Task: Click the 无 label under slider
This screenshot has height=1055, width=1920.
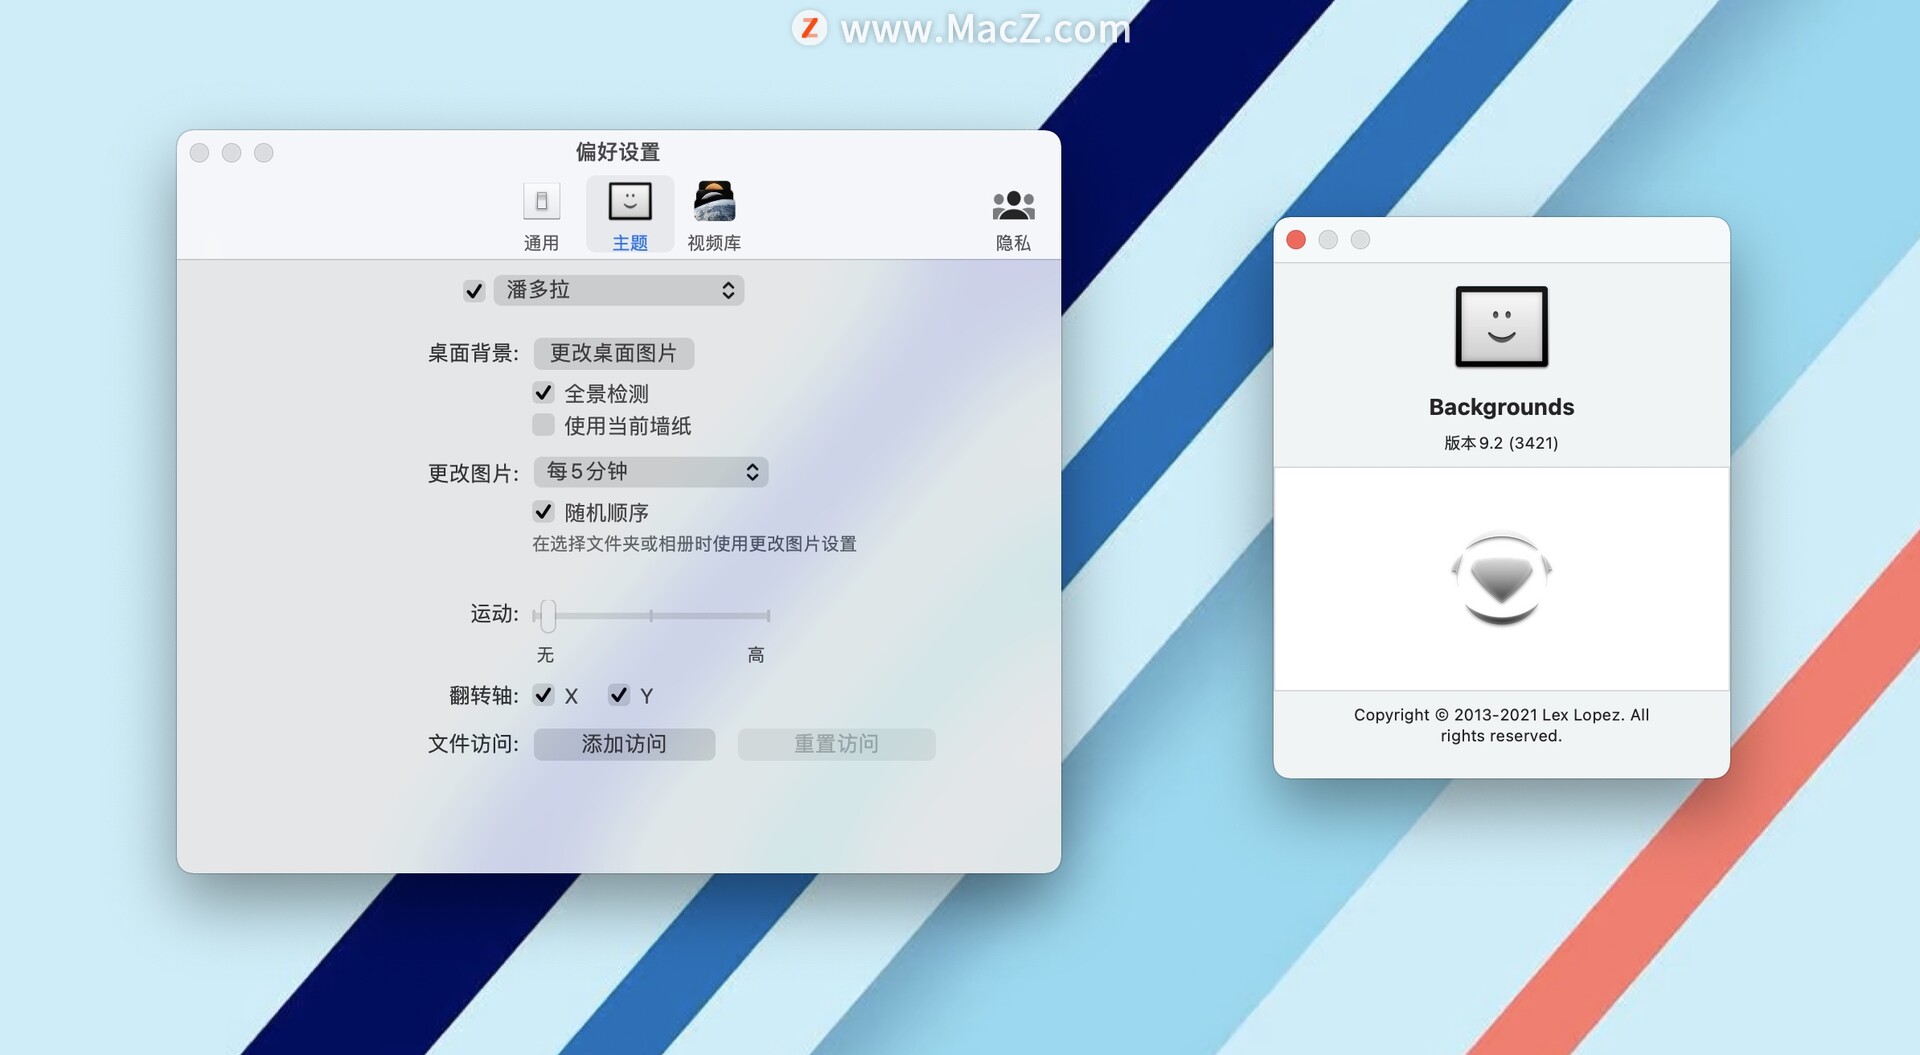Action: (x=545, y=655)
